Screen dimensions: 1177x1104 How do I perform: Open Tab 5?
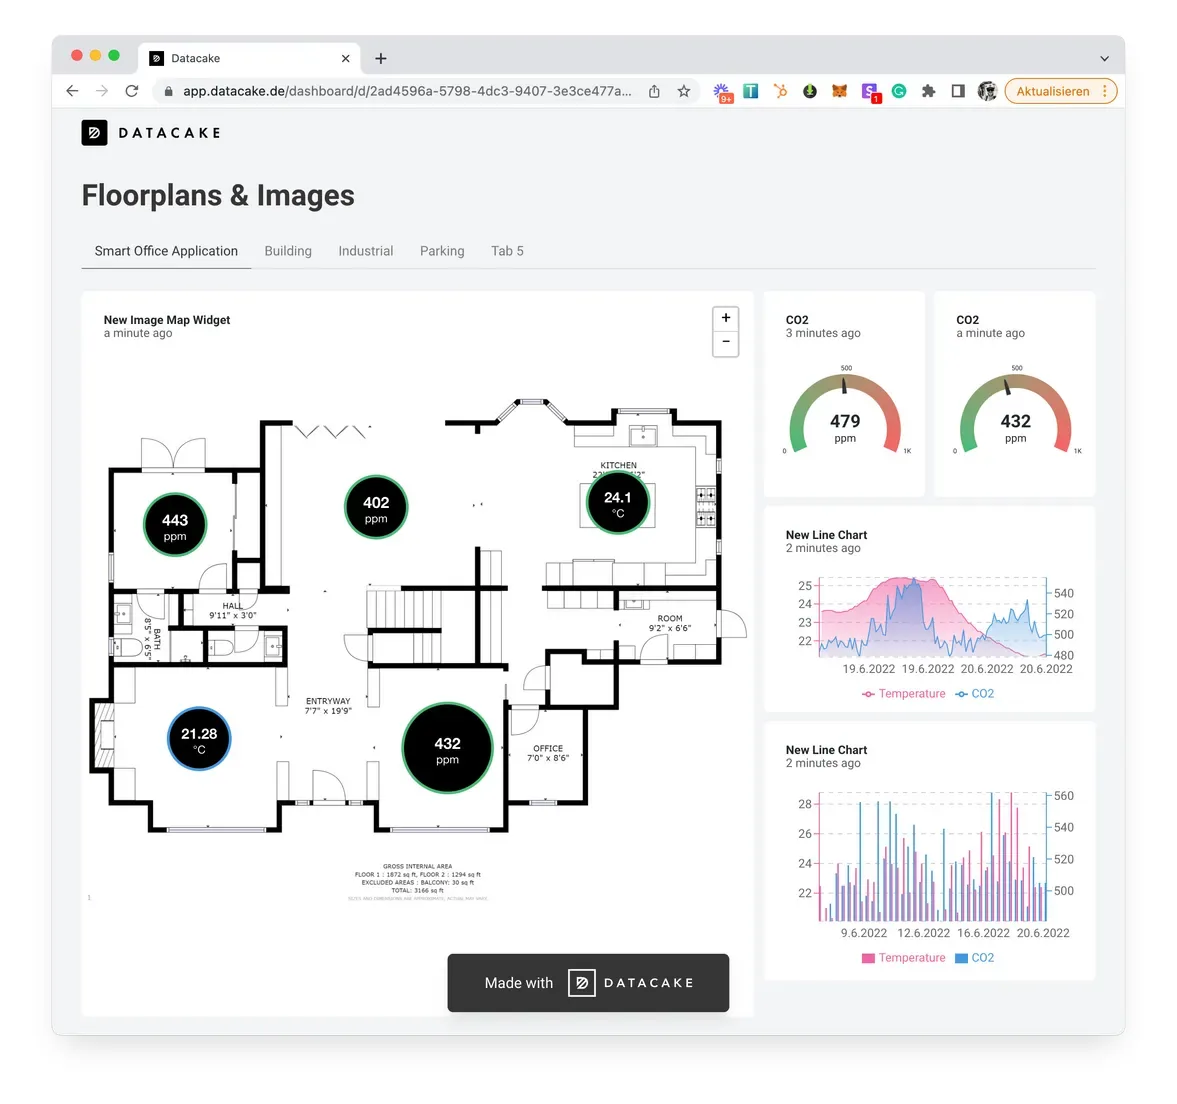[507, 251]
